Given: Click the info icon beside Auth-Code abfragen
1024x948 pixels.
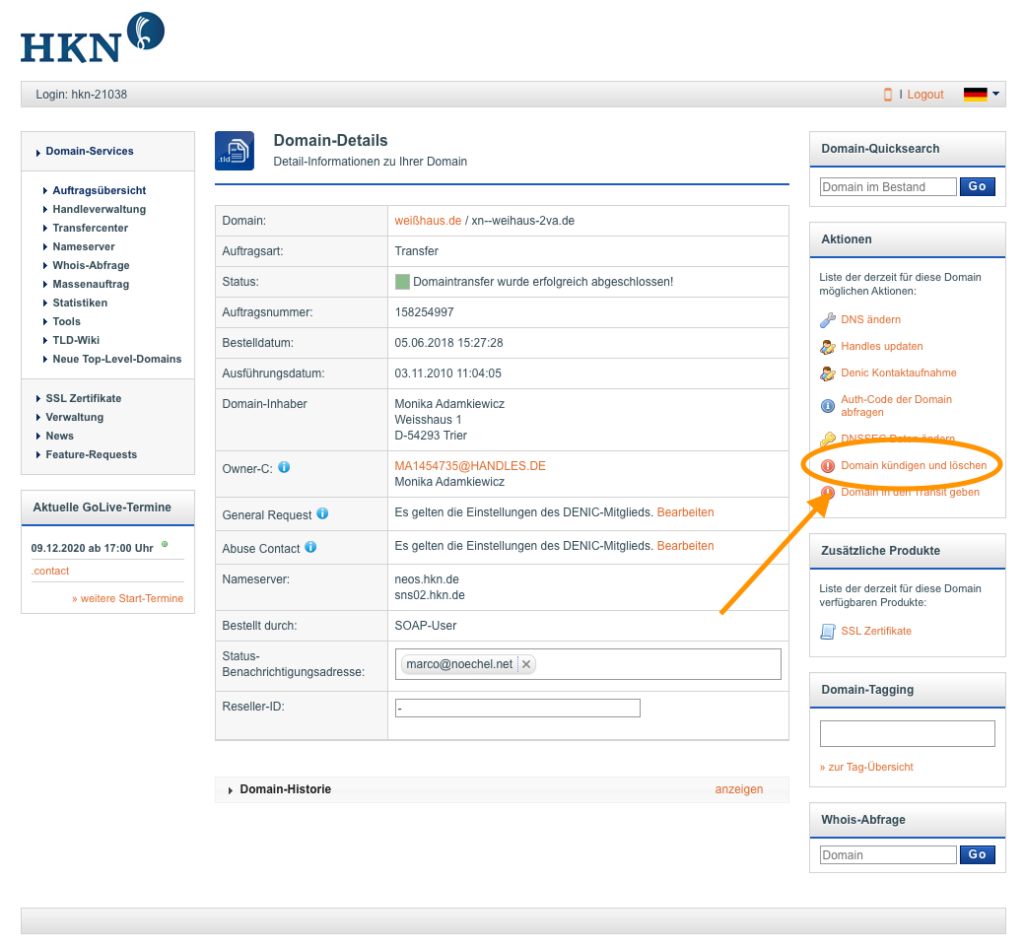Looking at the screenshot, I should [x=829, y=404].
